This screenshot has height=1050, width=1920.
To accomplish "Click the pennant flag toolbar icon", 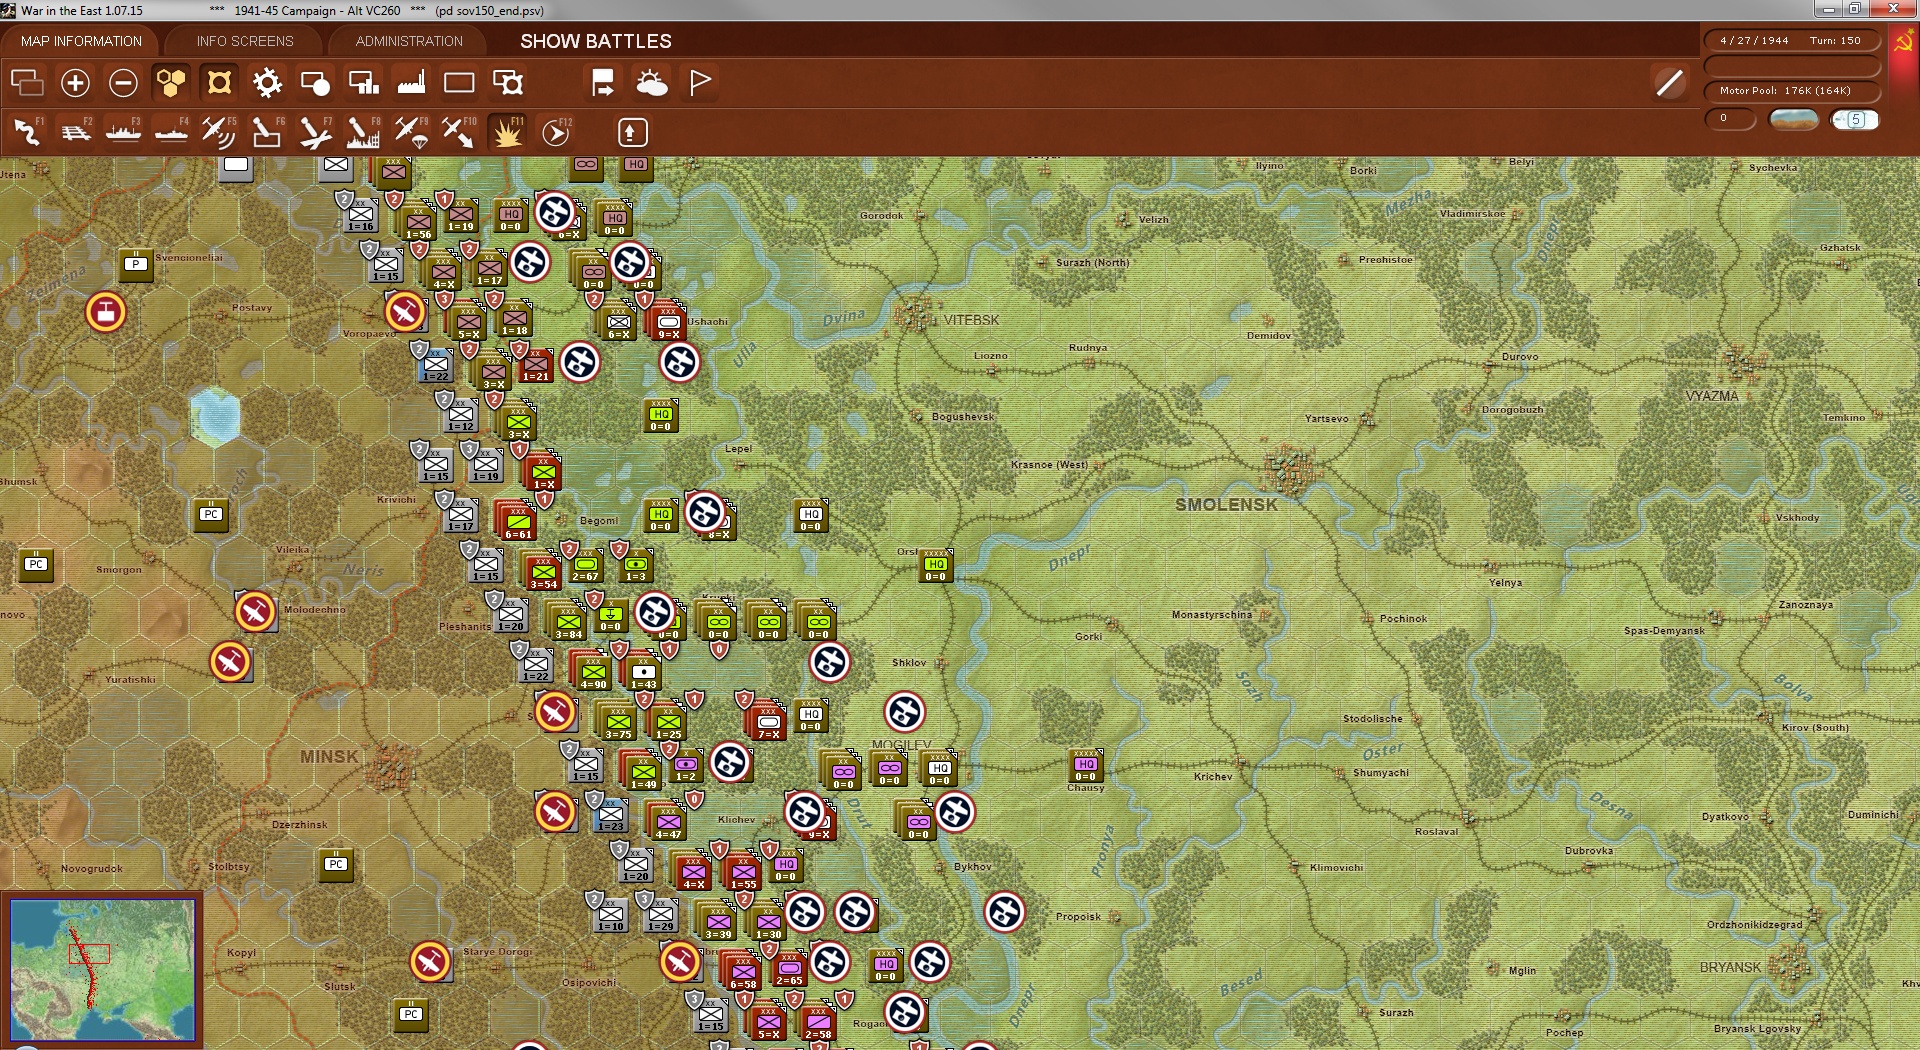I will (699, 82).
